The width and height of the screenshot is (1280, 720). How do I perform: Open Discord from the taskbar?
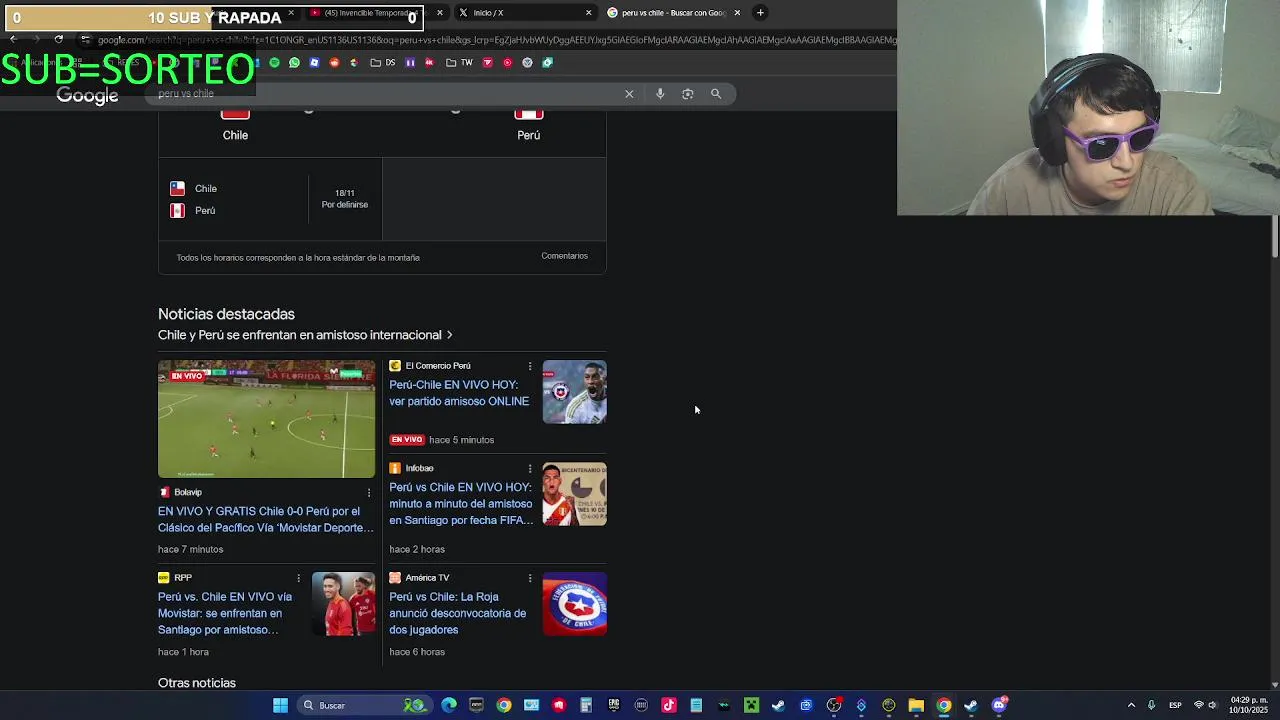coord(999,705)
